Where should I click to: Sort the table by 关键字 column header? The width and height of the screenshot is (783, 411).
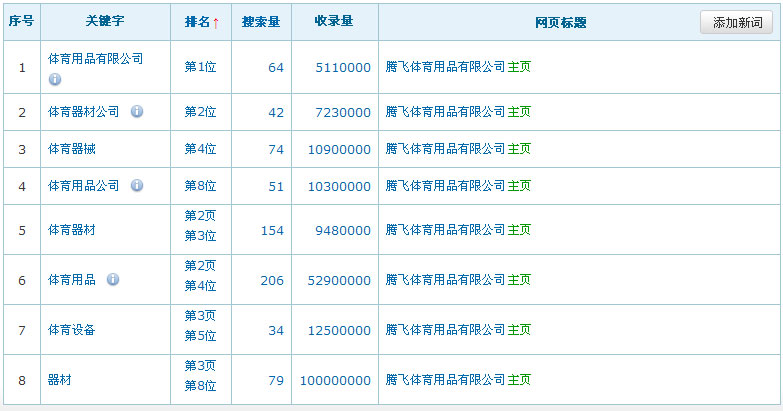pos(105,21)
